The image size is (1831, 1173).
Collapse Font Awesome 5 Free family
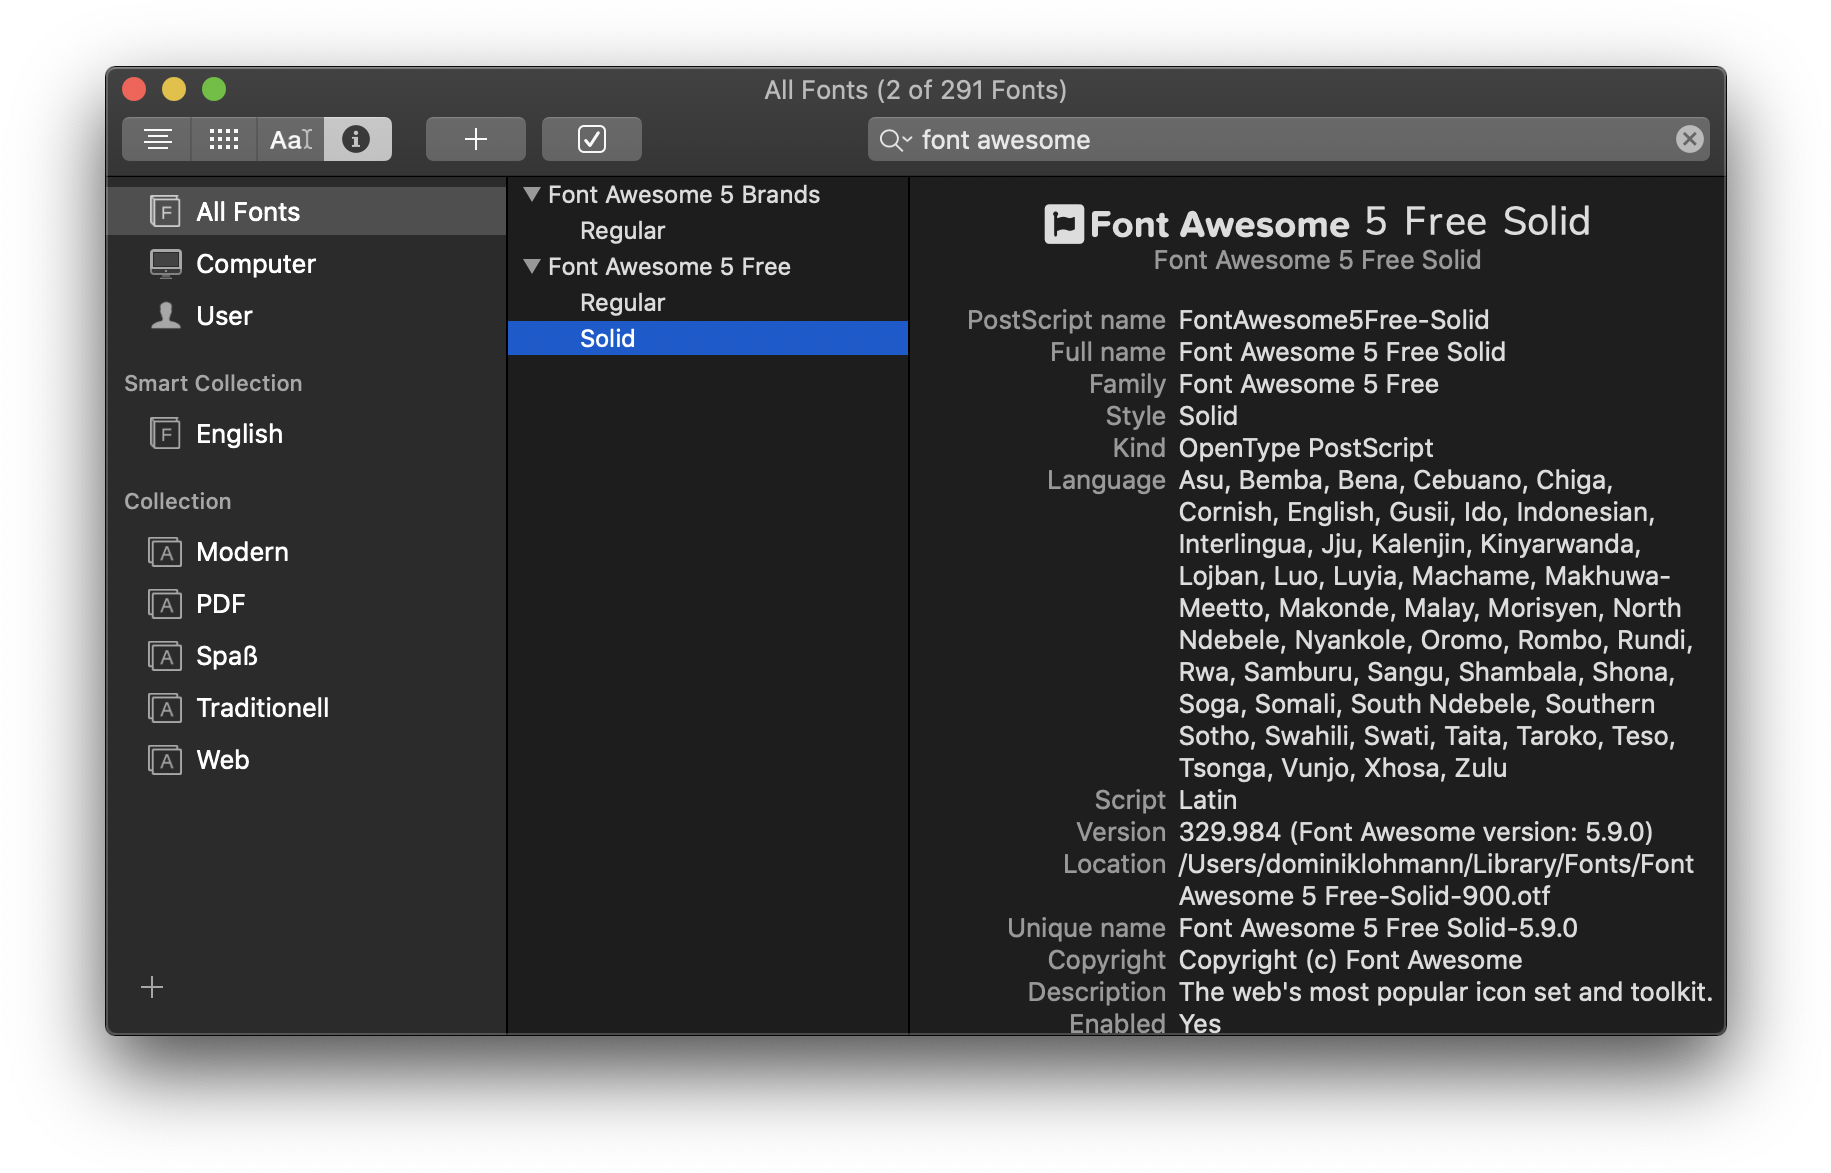532,266
